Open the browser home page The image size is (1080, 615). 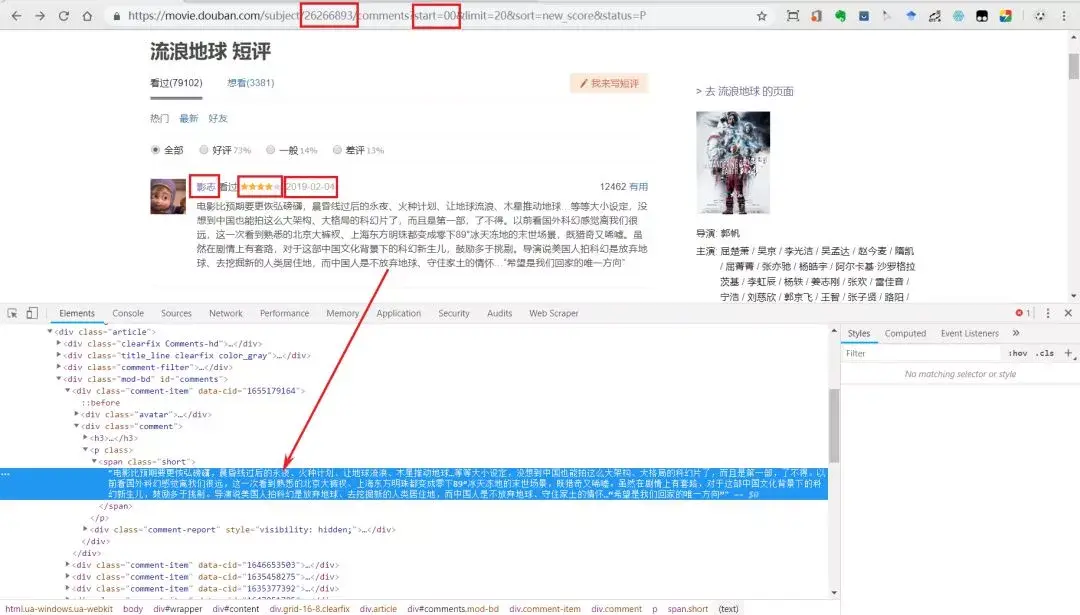click(x=87, y=16)
